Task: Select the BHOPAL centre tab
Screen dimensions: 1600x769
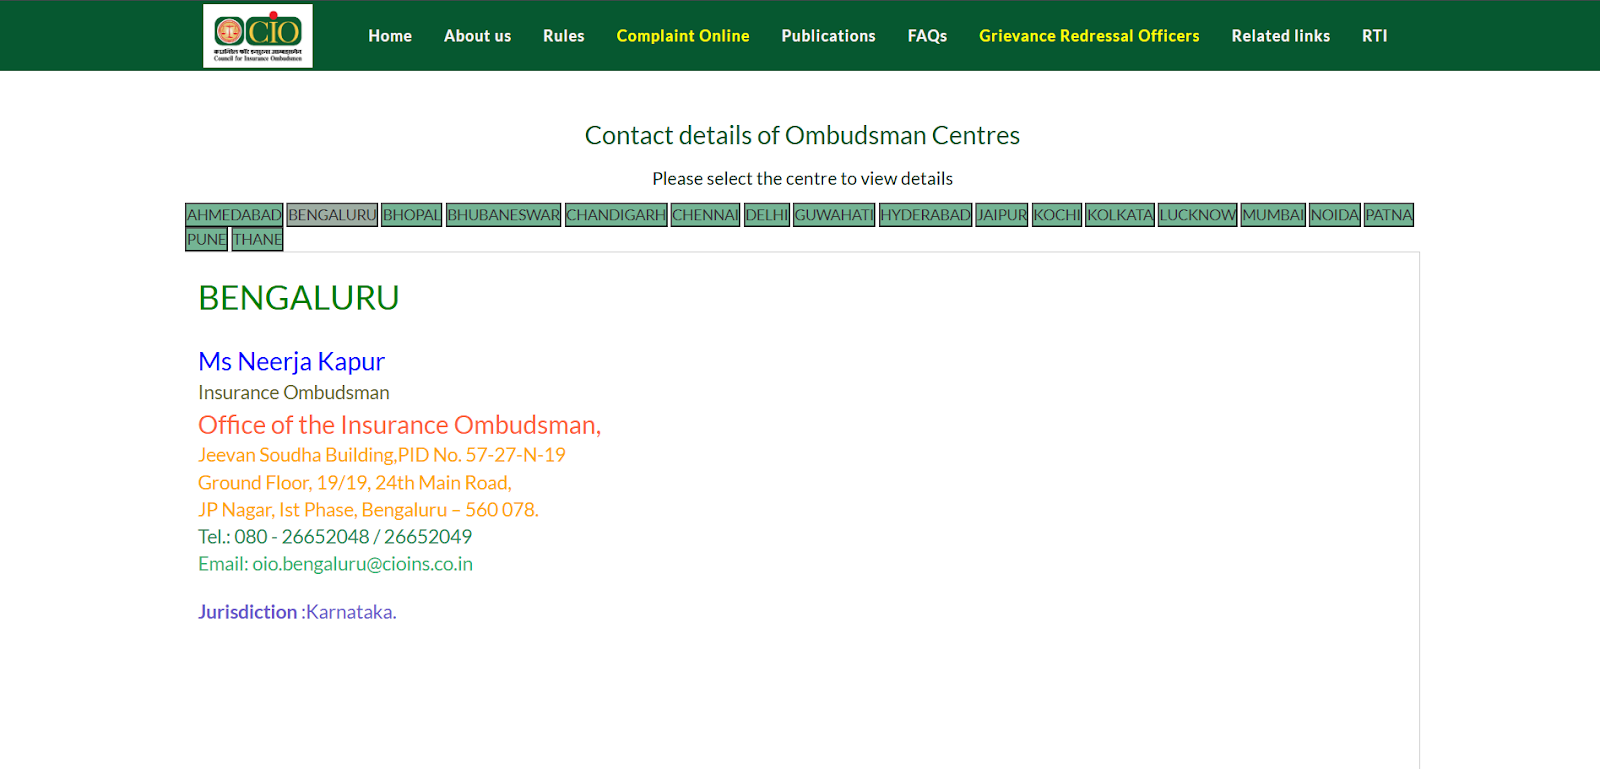Action: point(411,215)
